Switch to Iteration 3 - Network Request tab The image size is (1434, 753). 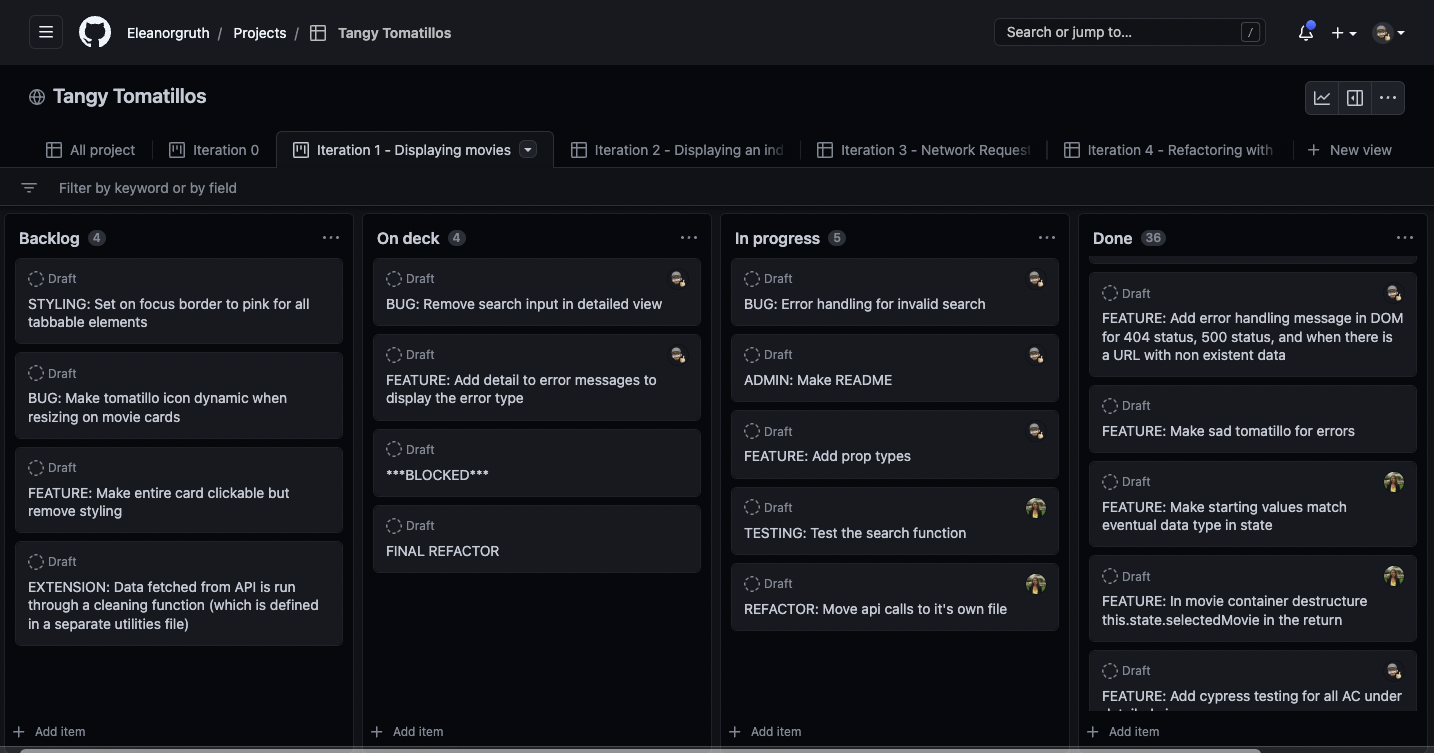point(923,150)
